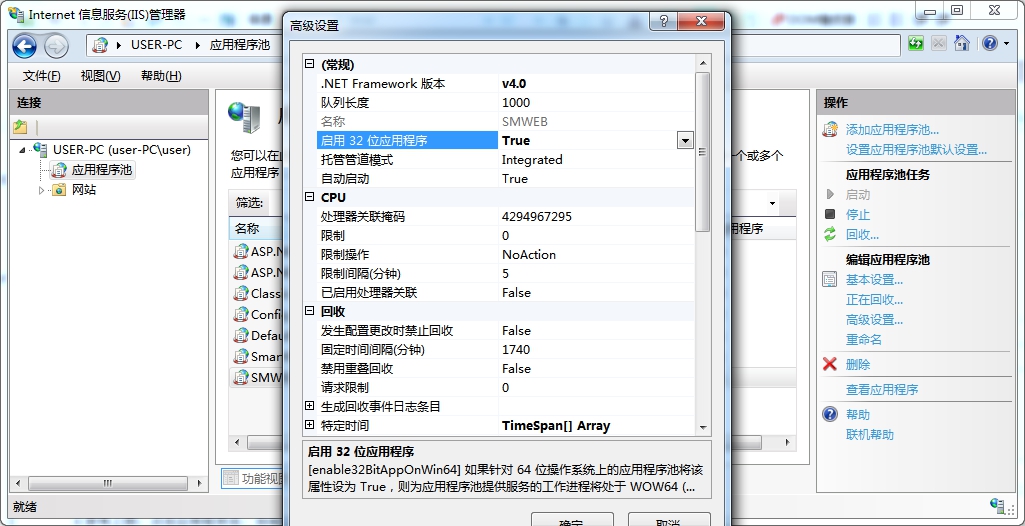1025x526 pixels.
Task: Click the Advanced Settings dialog help button
Action: pos(664,21)
